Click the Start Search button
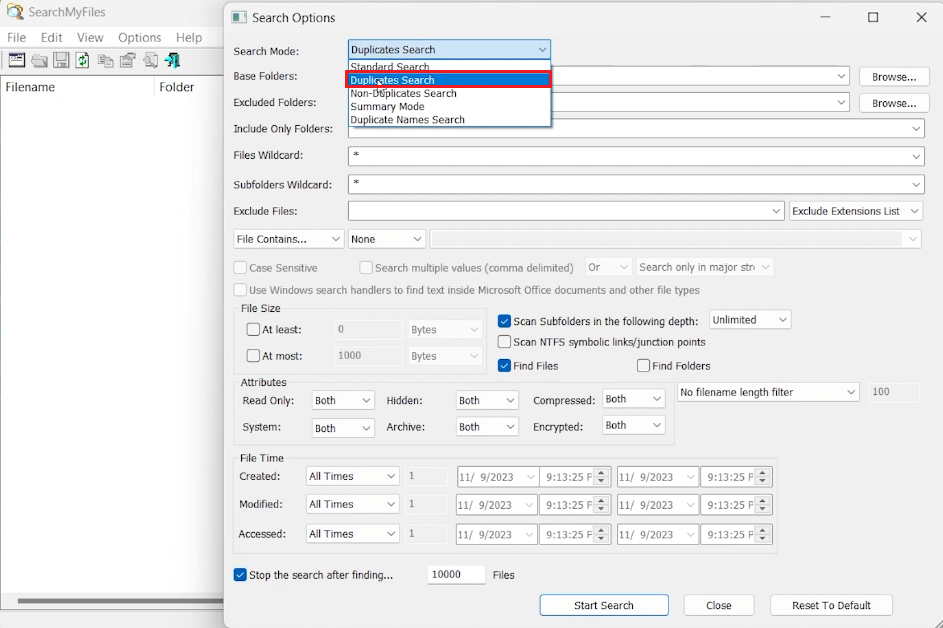Viewport: 943px width, 628px height. tap(604, 605)
